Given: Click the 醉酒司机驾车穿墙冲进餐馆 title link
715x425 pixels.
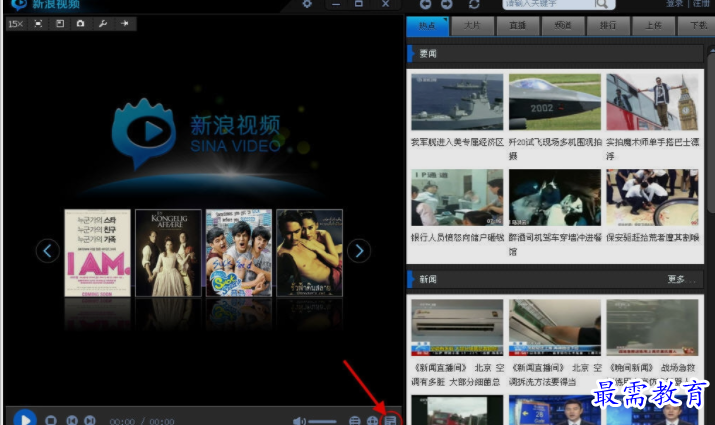Looking at the screenshot, I should (x=555, y=244).
